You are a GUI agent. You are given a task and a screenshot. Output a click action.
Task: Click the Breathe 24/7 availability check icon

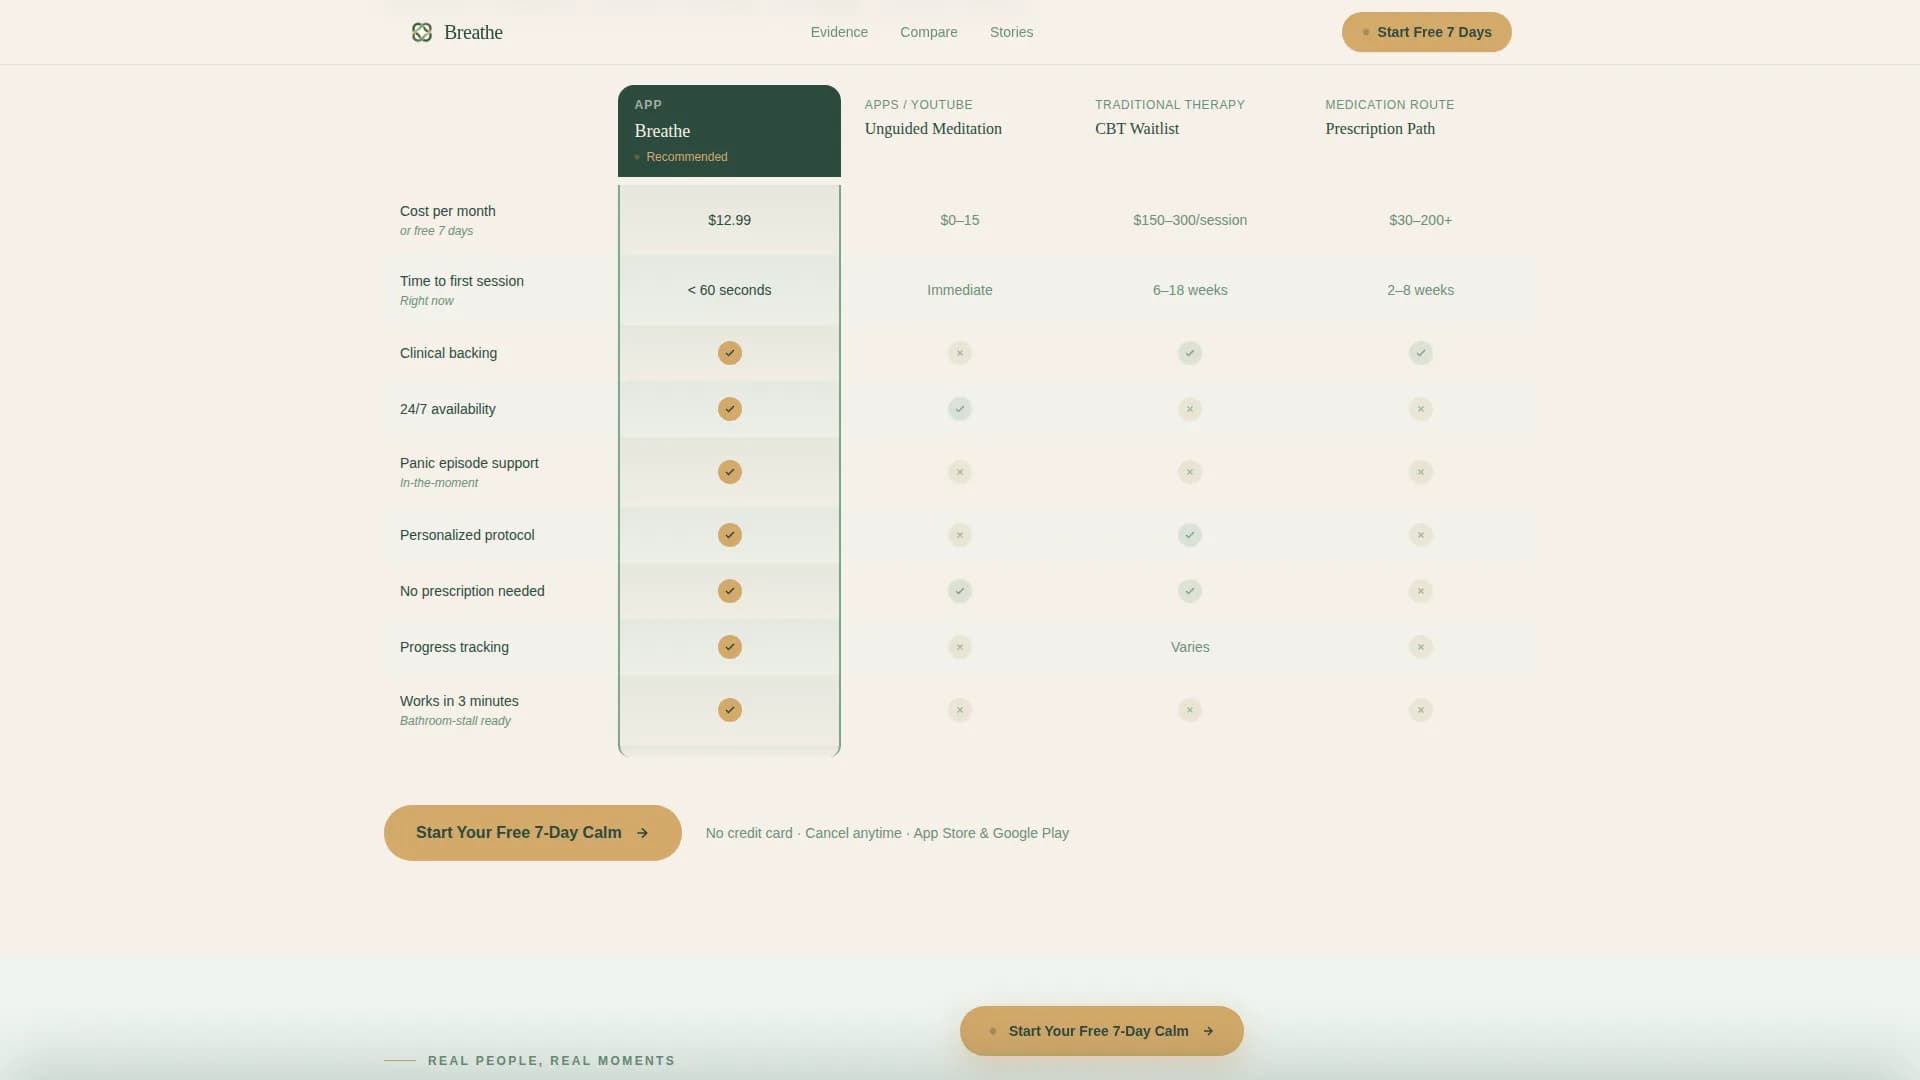[729, 409]
